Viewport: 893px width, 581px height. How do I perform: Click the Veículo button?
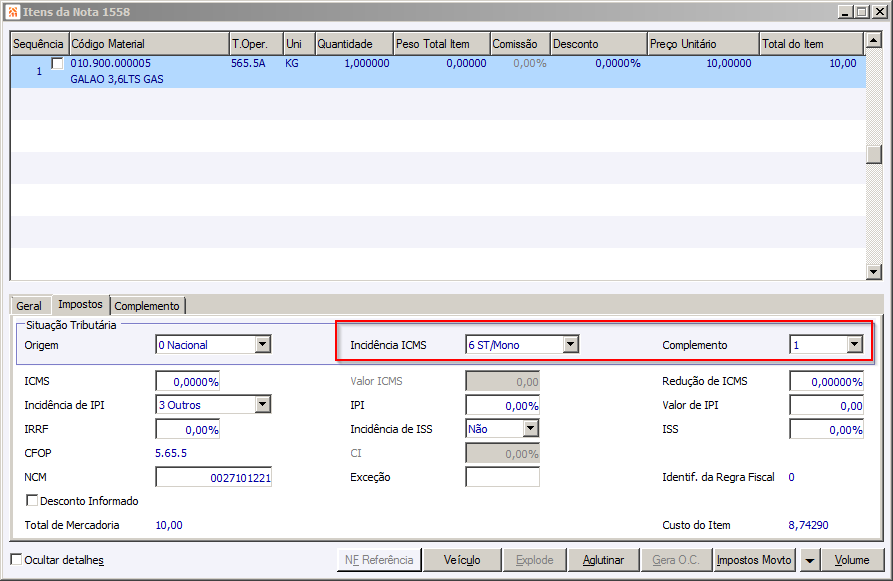pos(462,560)
